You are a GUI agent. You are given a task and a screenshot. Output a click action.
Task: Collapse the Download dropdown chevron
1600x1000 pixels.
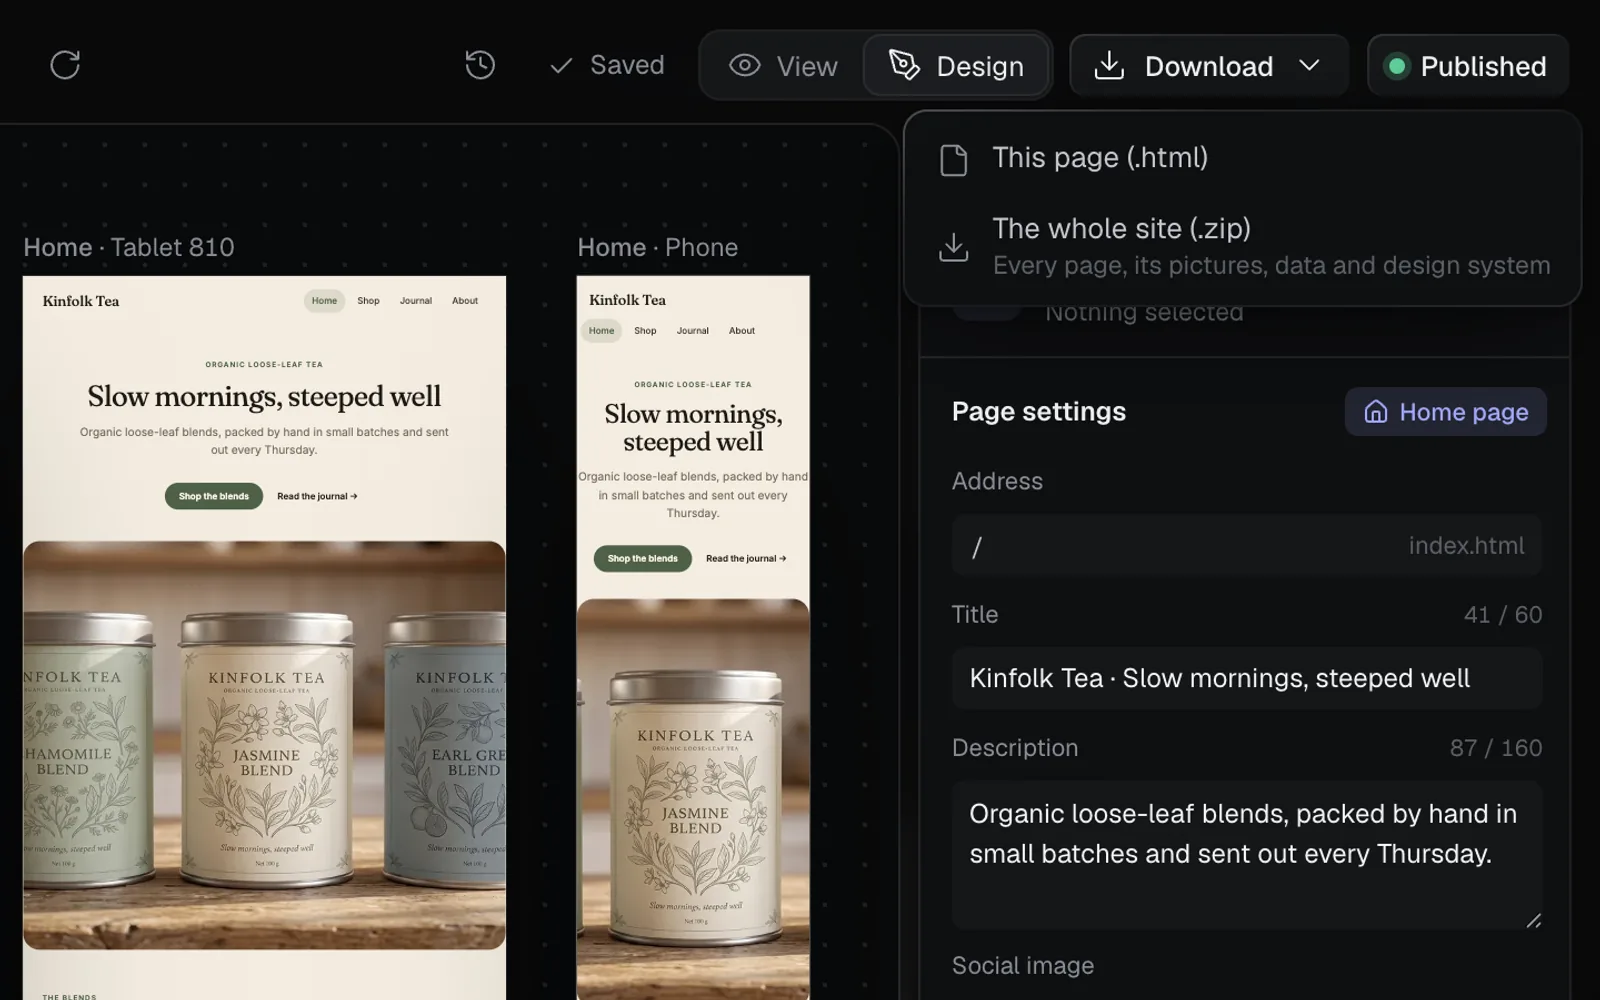point(1309,66)
